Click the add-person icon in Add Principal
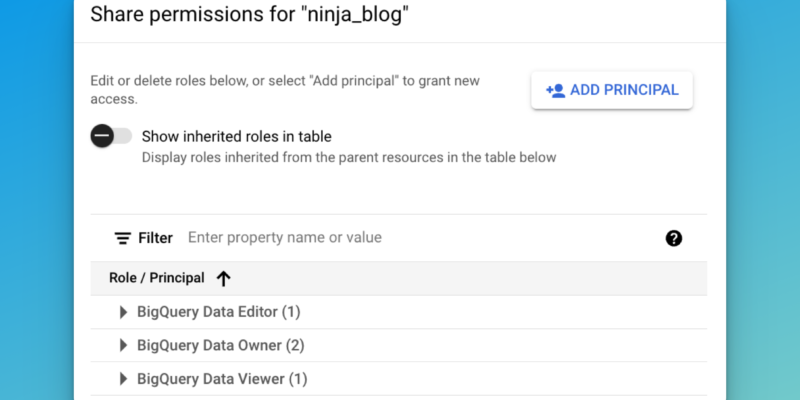800x400 pixels. point(556,90)
